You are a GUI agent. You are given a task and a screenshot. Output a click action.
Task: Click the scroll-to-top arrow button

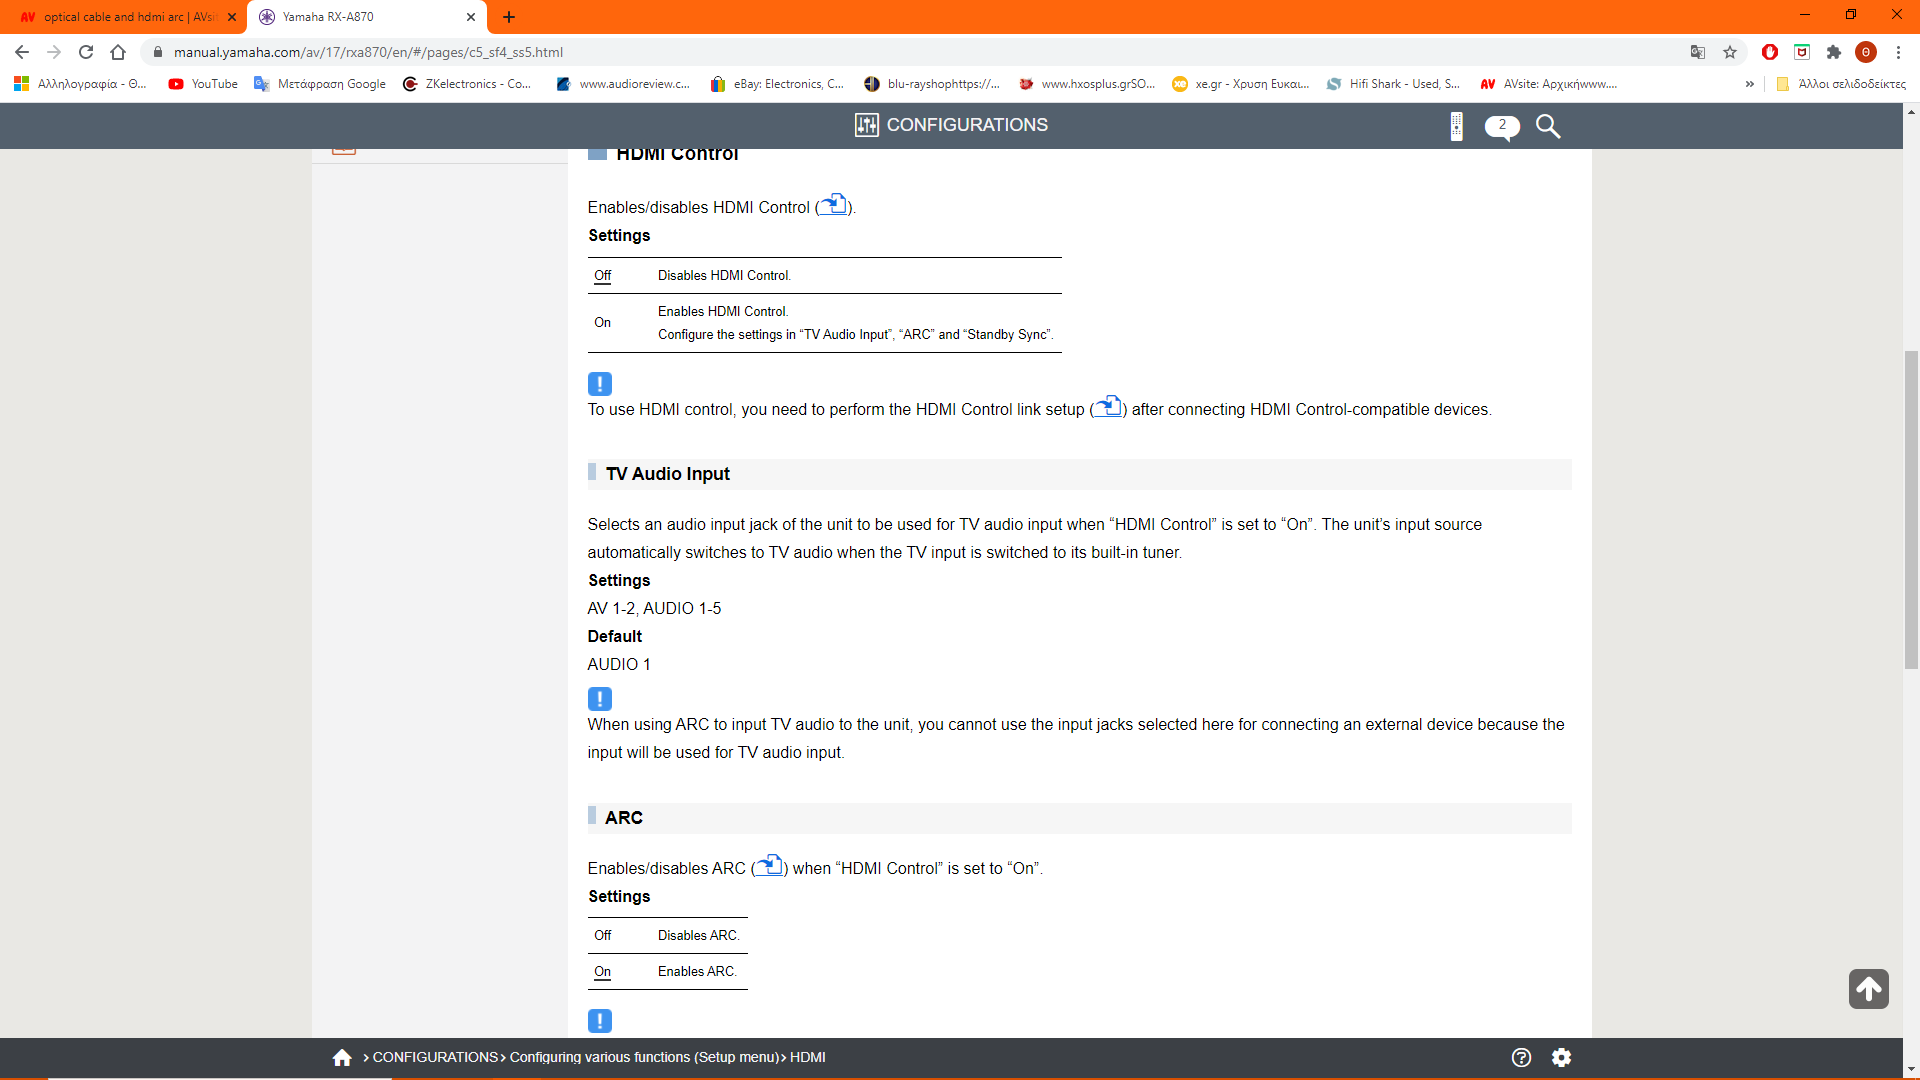pyautogui.click(x=1868, y=989)
